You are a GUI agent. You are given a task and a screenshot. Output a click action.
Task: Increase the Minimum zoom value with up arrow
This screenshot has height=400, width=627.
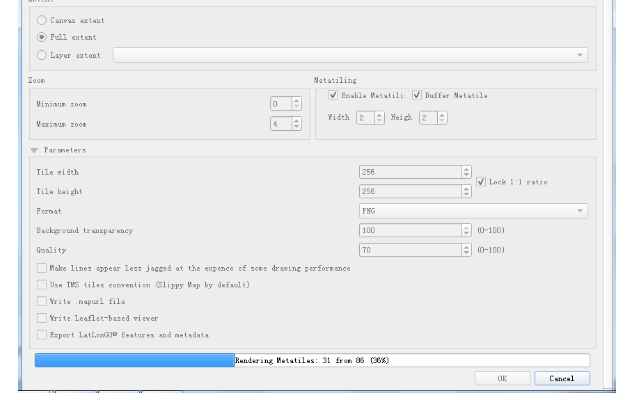pos(296,100)
